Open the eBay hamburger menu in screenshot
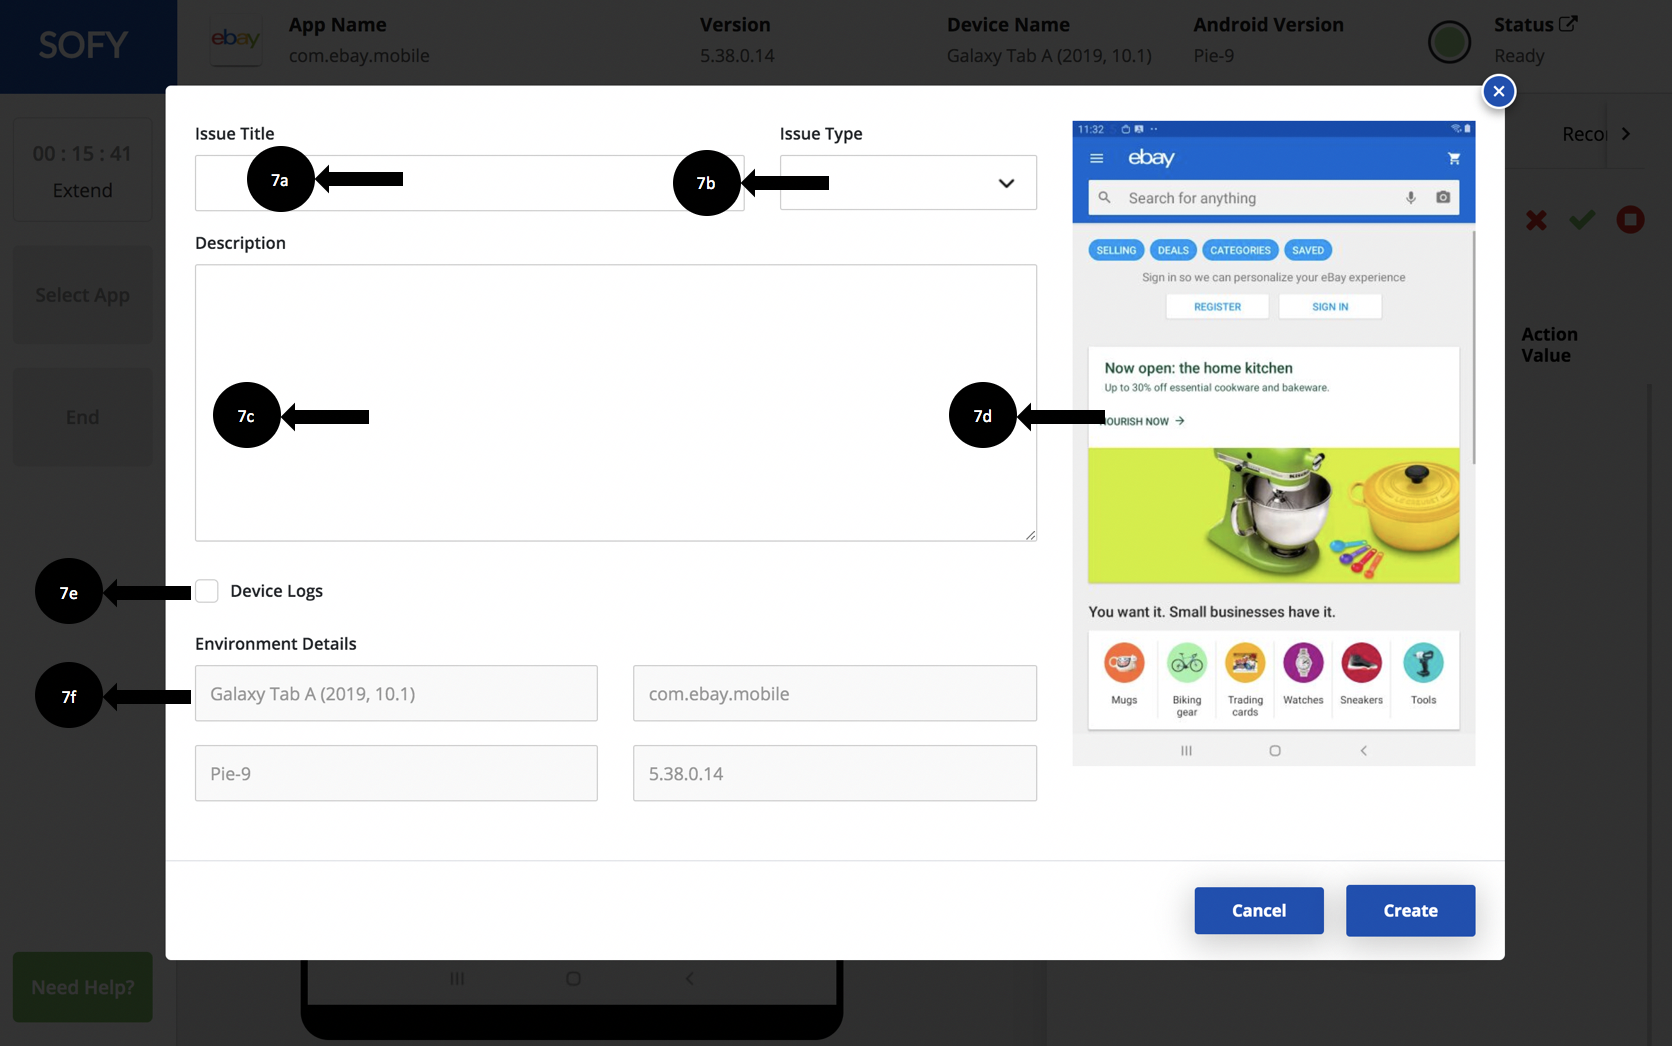Screen dimensions: 1672x1046 click(1097, 158)
